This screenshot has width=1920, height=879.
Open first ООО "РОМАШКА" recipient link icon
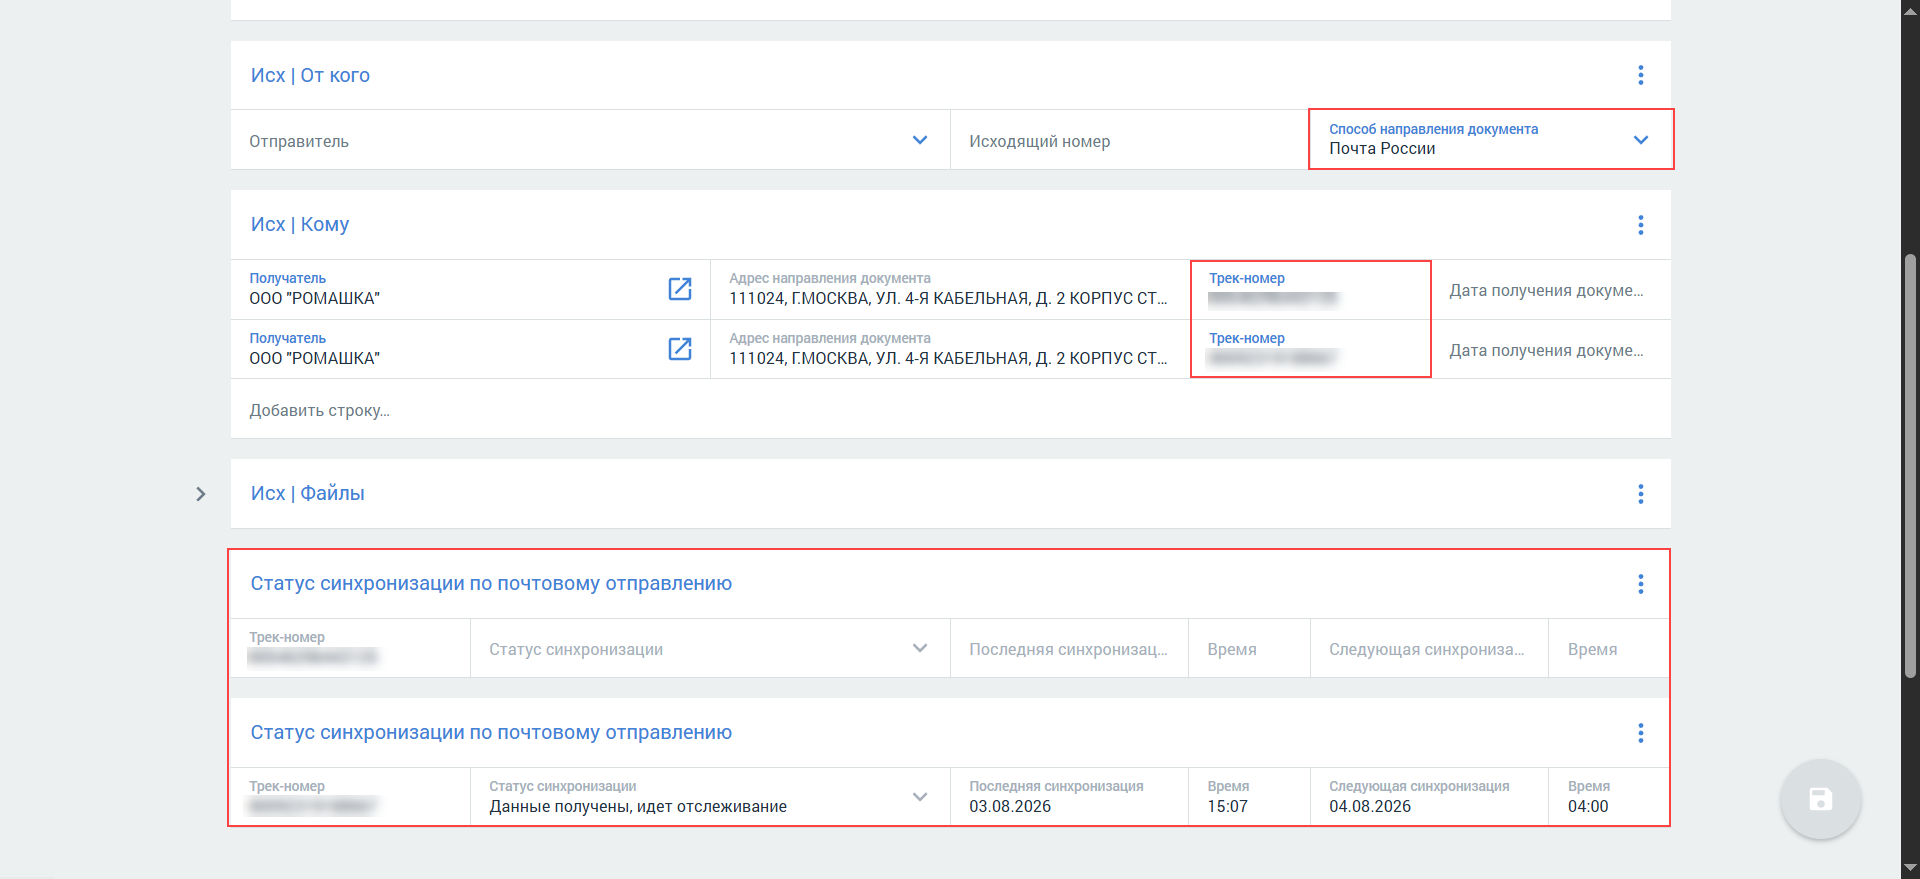coord(680,289)
